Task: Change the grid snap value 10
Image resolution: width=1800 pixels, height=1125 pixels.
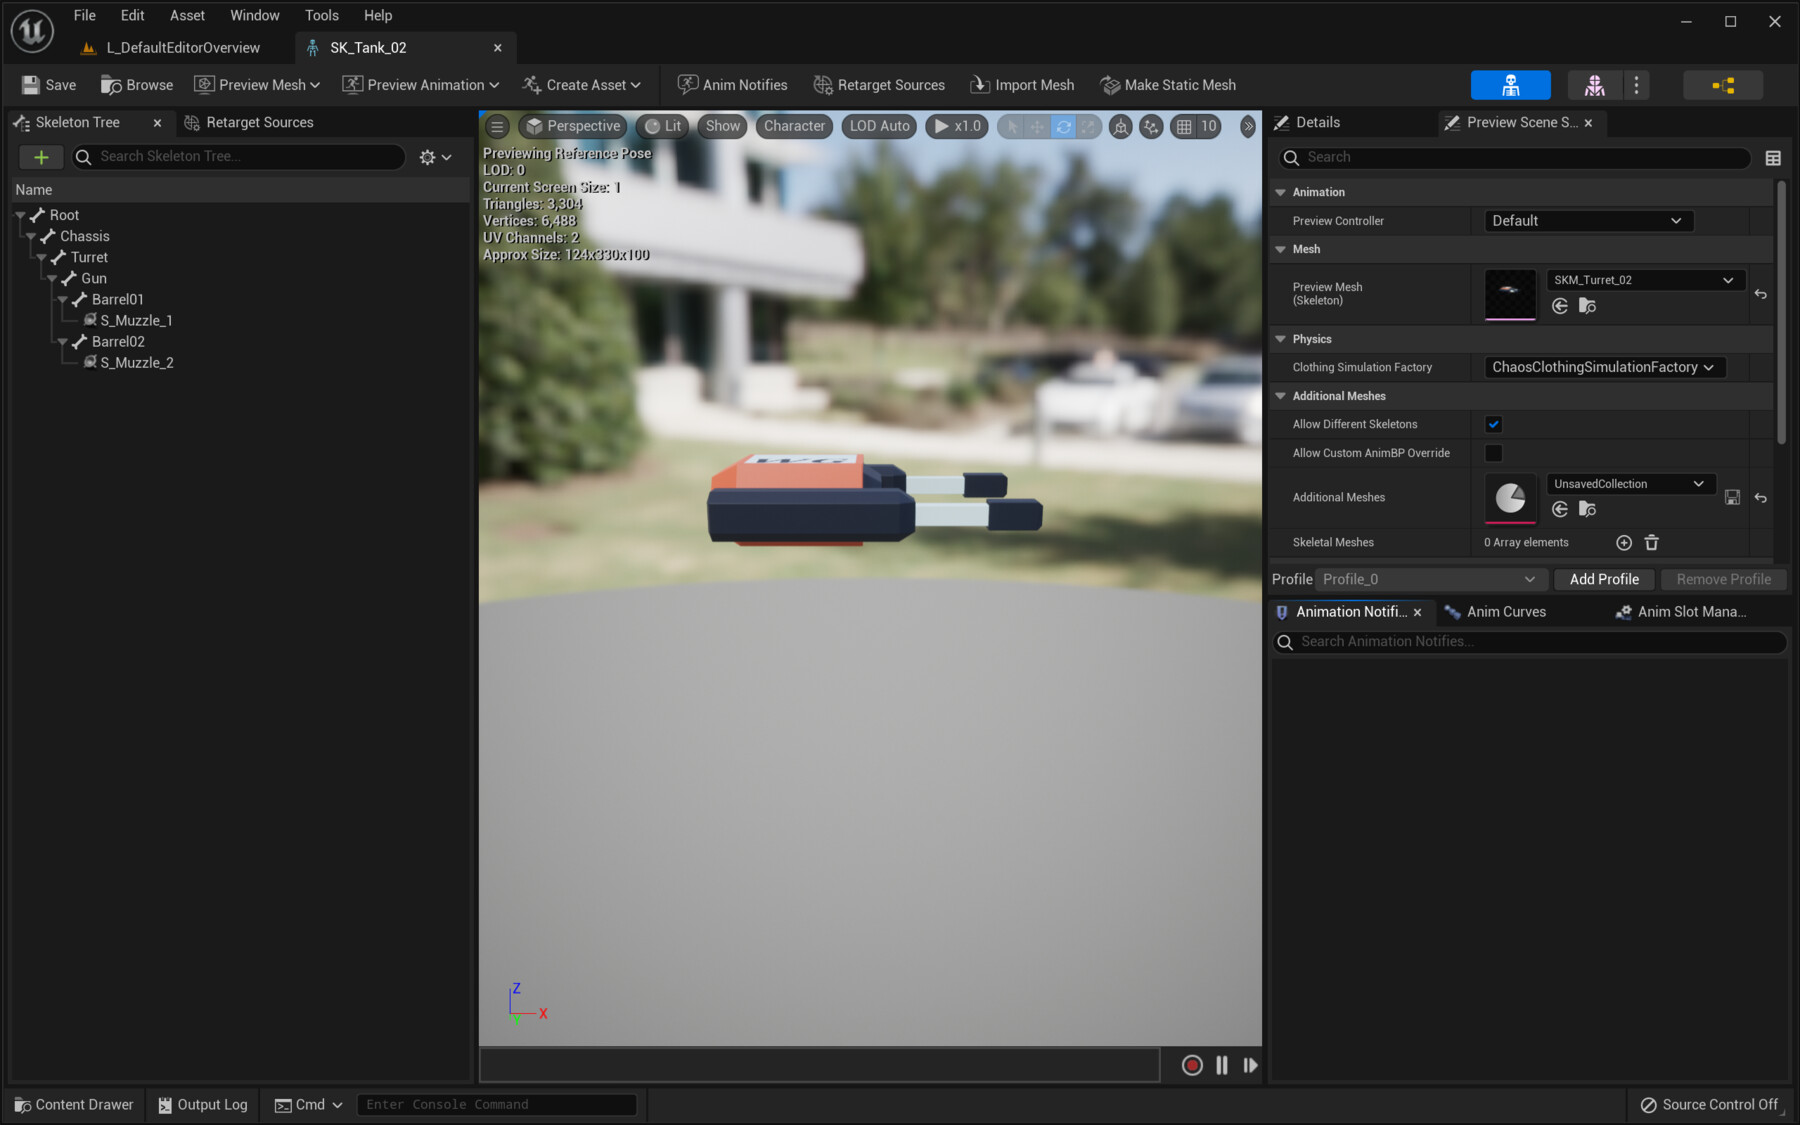Action: (x=1209, y=127)
